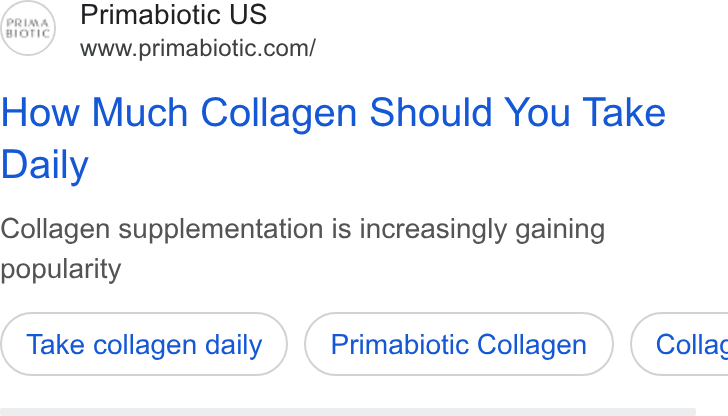Tap the 'Take collagen daily' chip
The height and width of the screenshot is (416, 728).
coord(144,344)
